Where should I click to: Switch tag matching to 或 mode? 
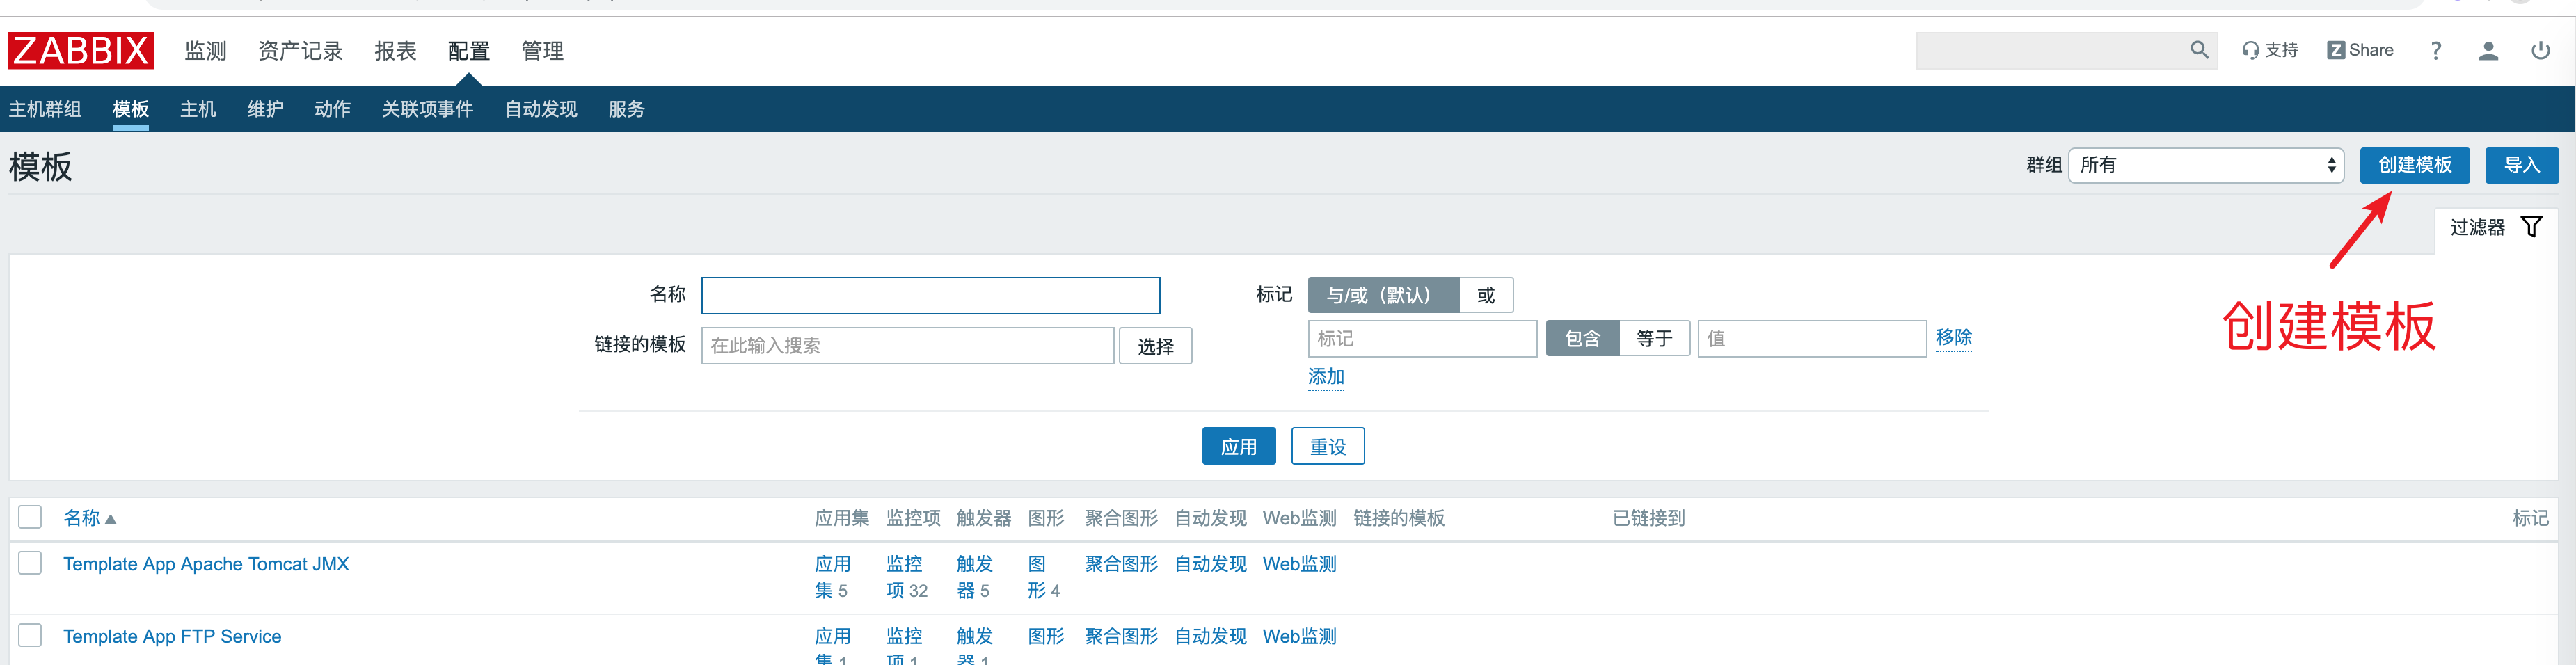(x=1486, y=295)
